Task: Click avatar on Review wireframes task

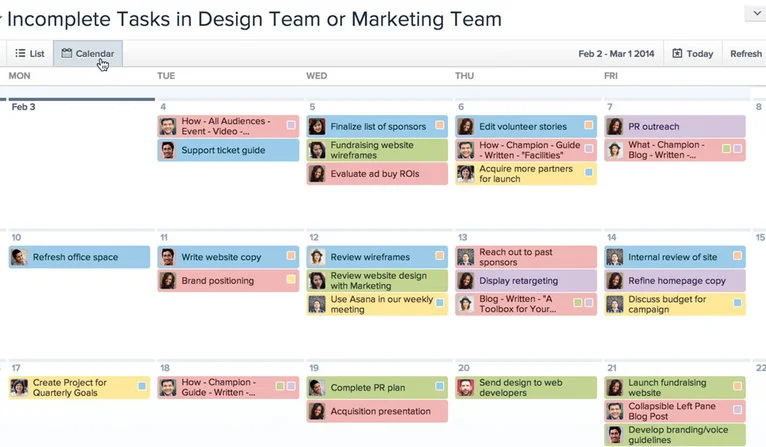Action: click(x=317, y=257)
